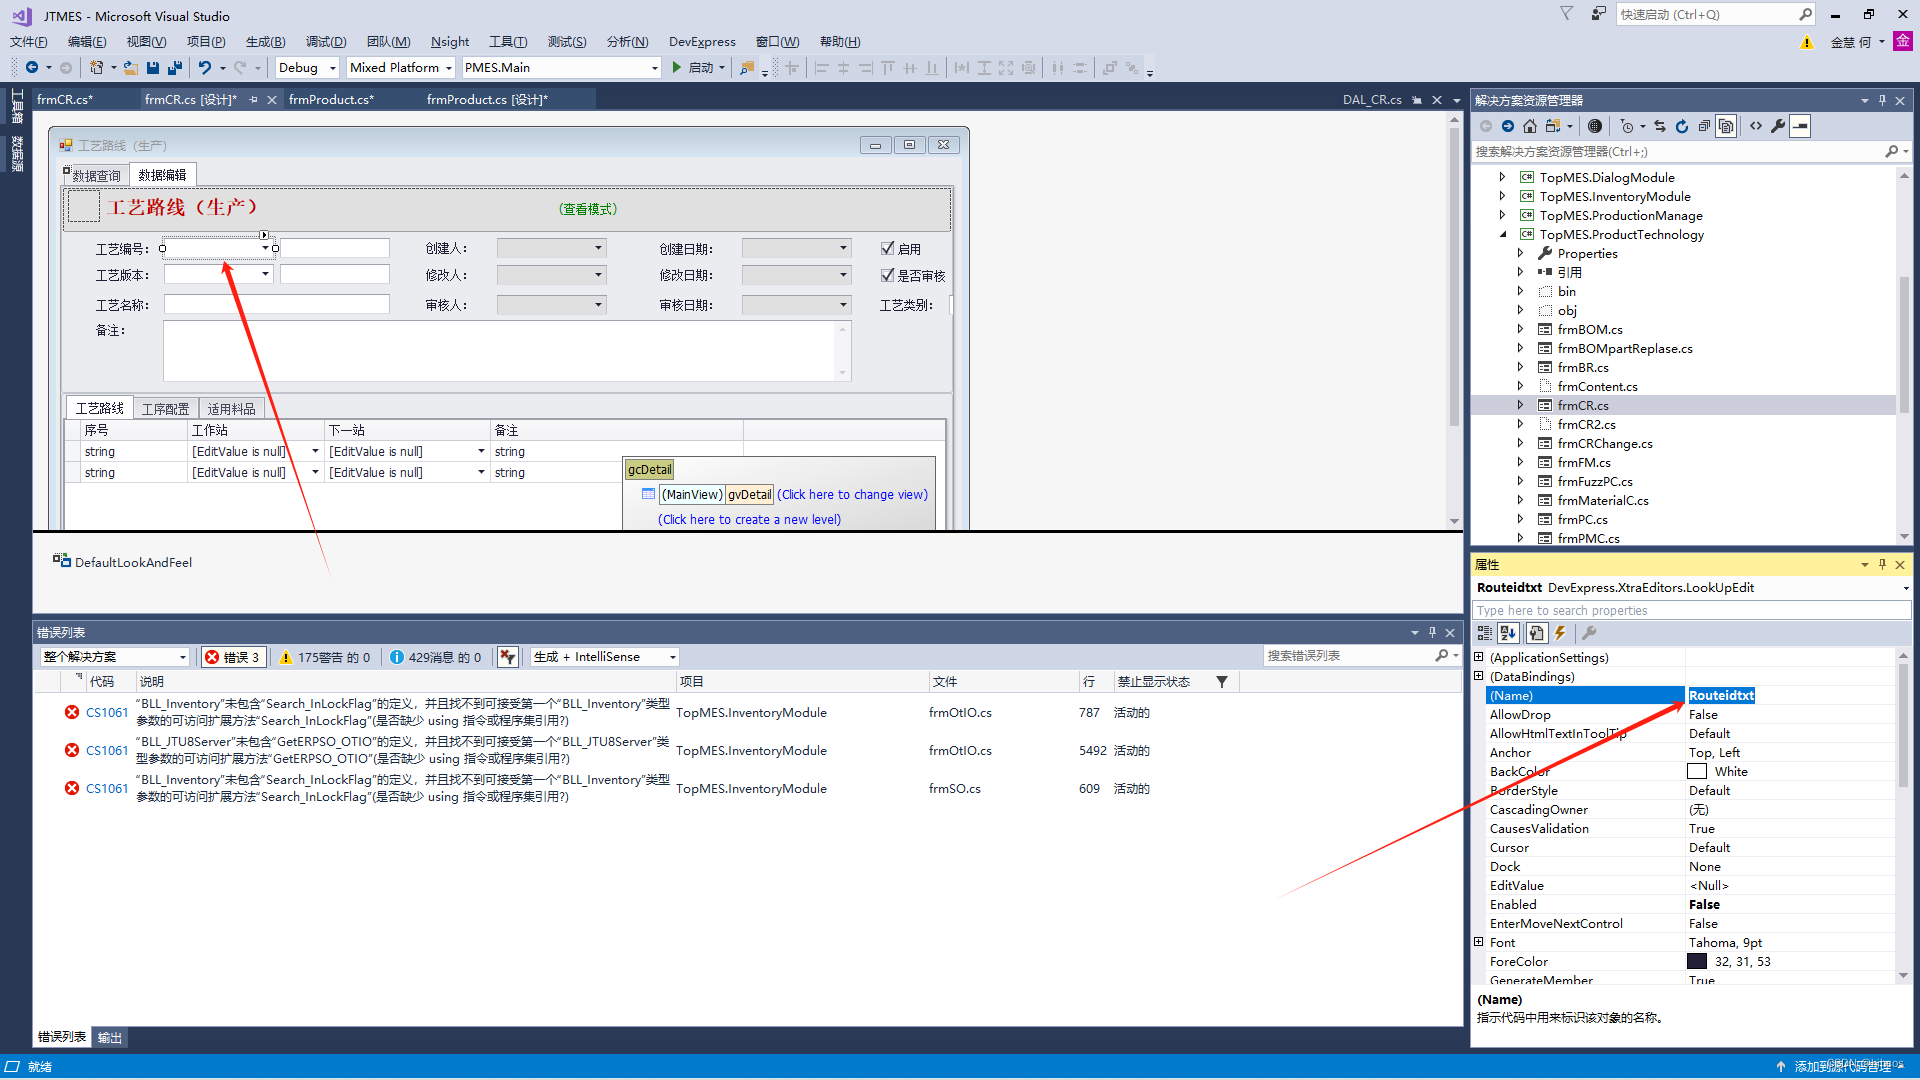
Task: Toggle the 错误 3 errors filter
Action: coord(233,657)
